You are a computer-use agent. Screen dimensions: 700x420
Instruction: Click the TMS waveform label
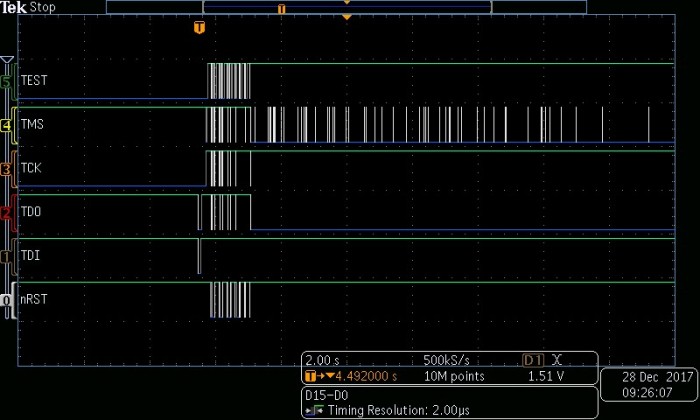(x=32, y=126)
